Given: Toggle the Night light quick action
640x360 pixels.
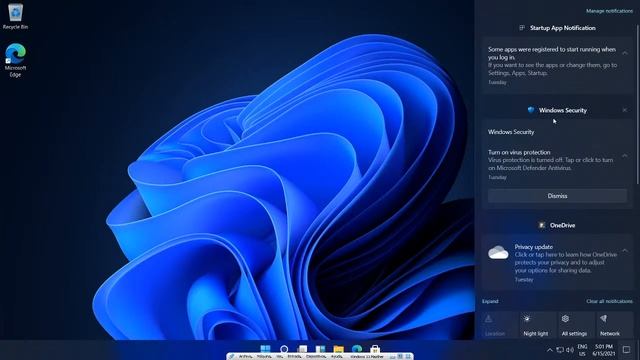Looking at the screenshot, I should (538, 325).
